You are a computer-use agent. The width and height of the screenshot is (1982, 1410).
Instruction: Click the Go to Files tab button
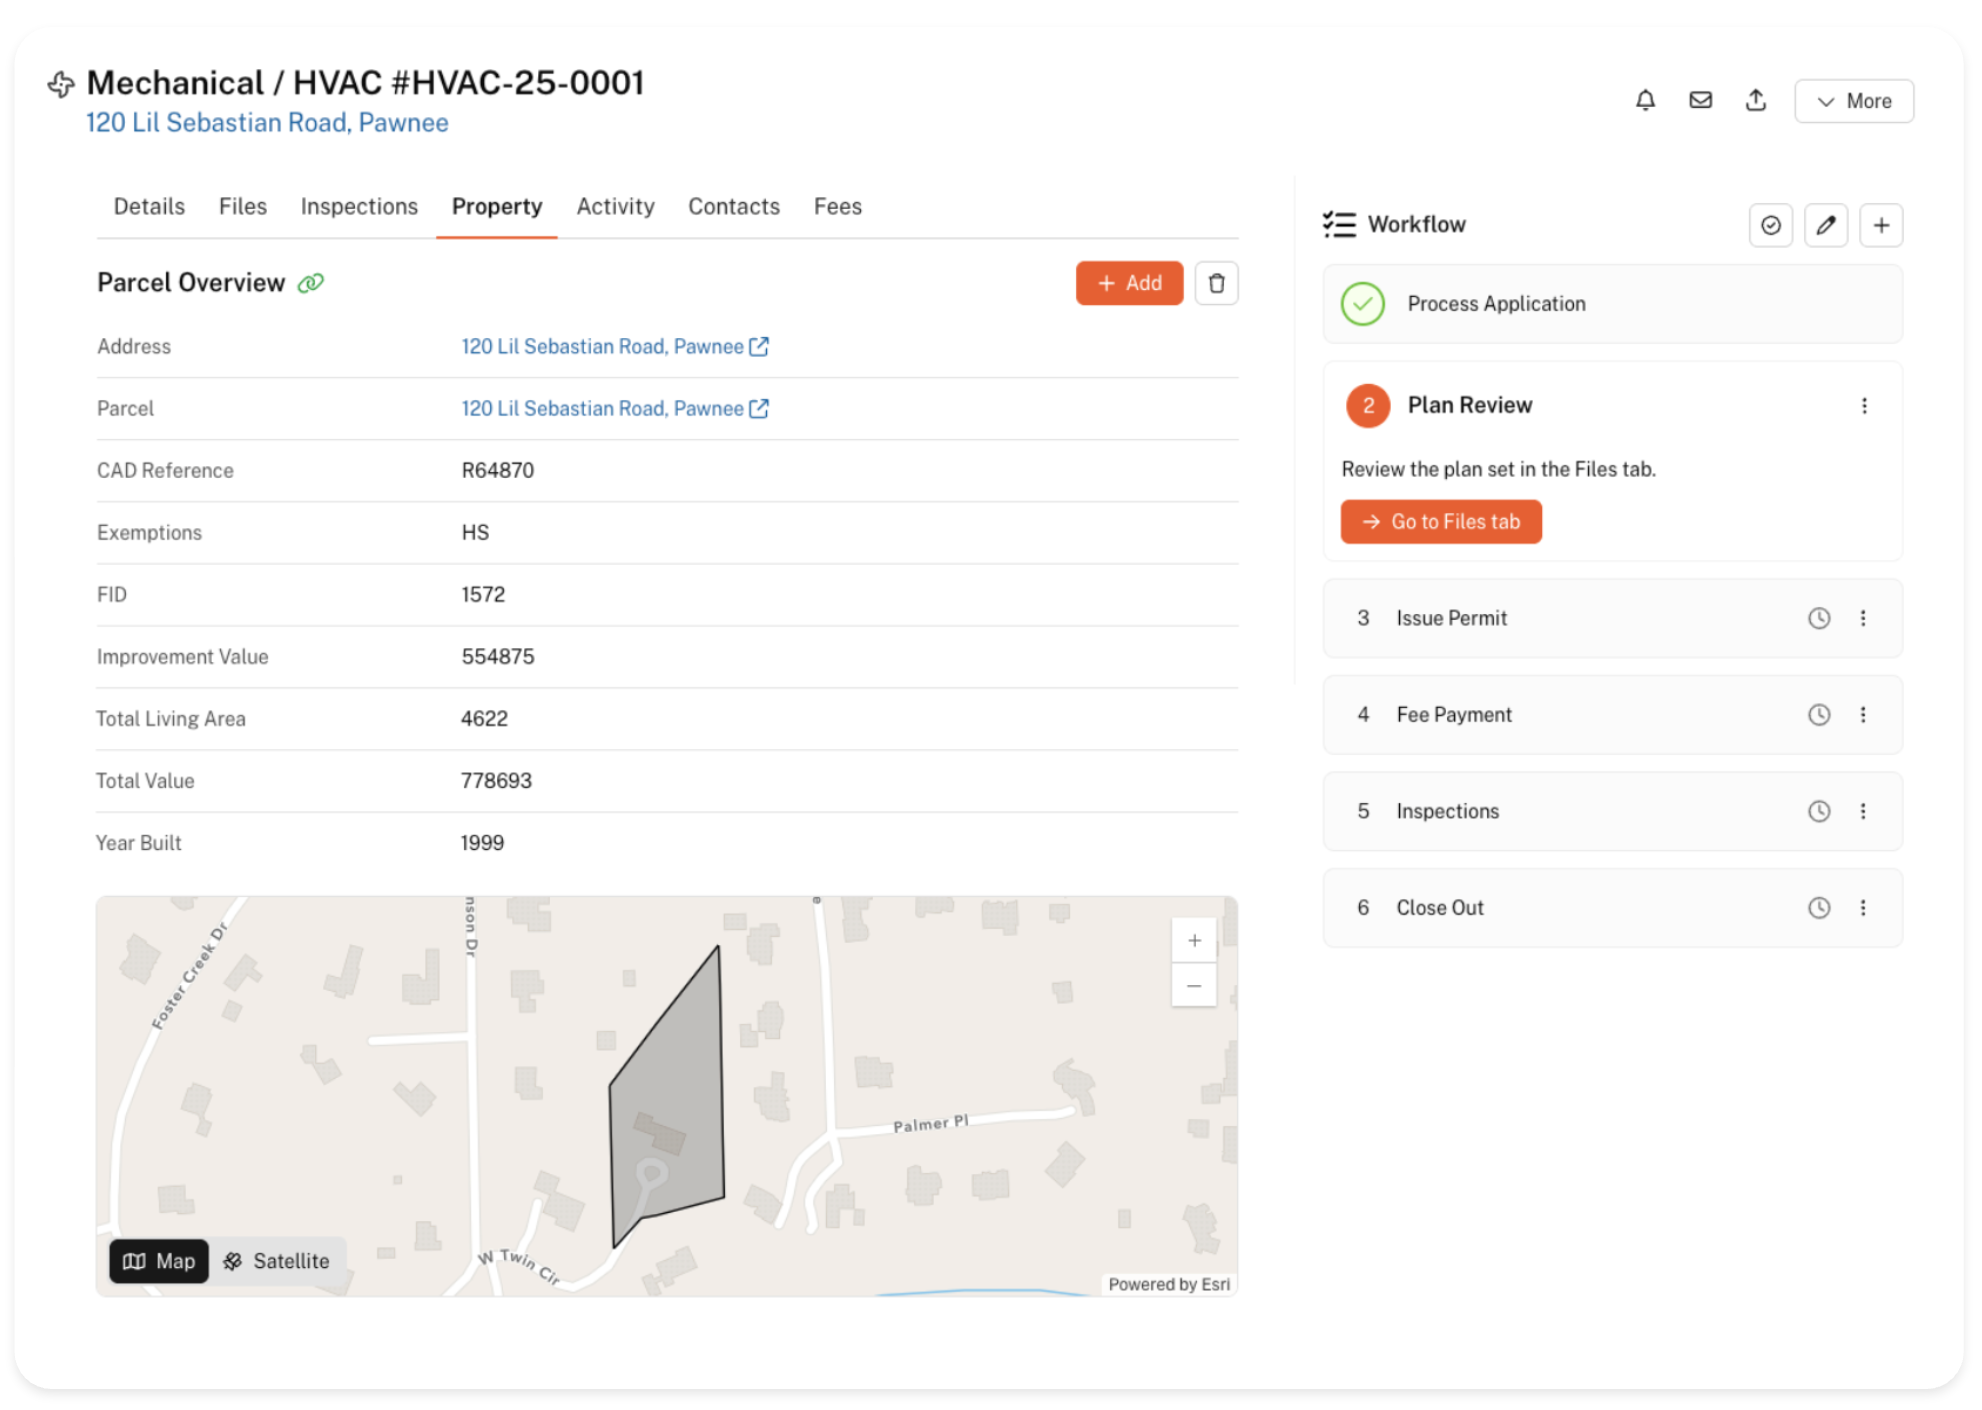[x=1440, y=522]
